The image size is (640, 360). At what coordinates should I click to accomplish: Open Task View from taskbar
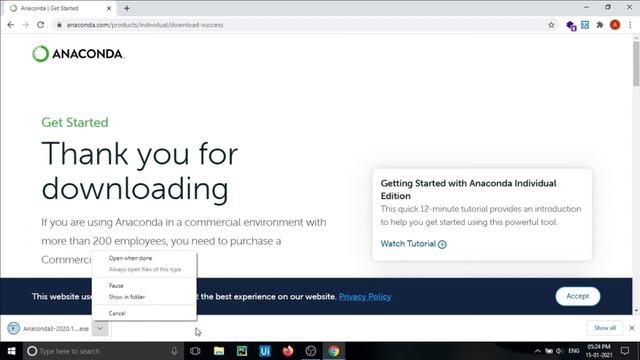click(x=195, y=351)
